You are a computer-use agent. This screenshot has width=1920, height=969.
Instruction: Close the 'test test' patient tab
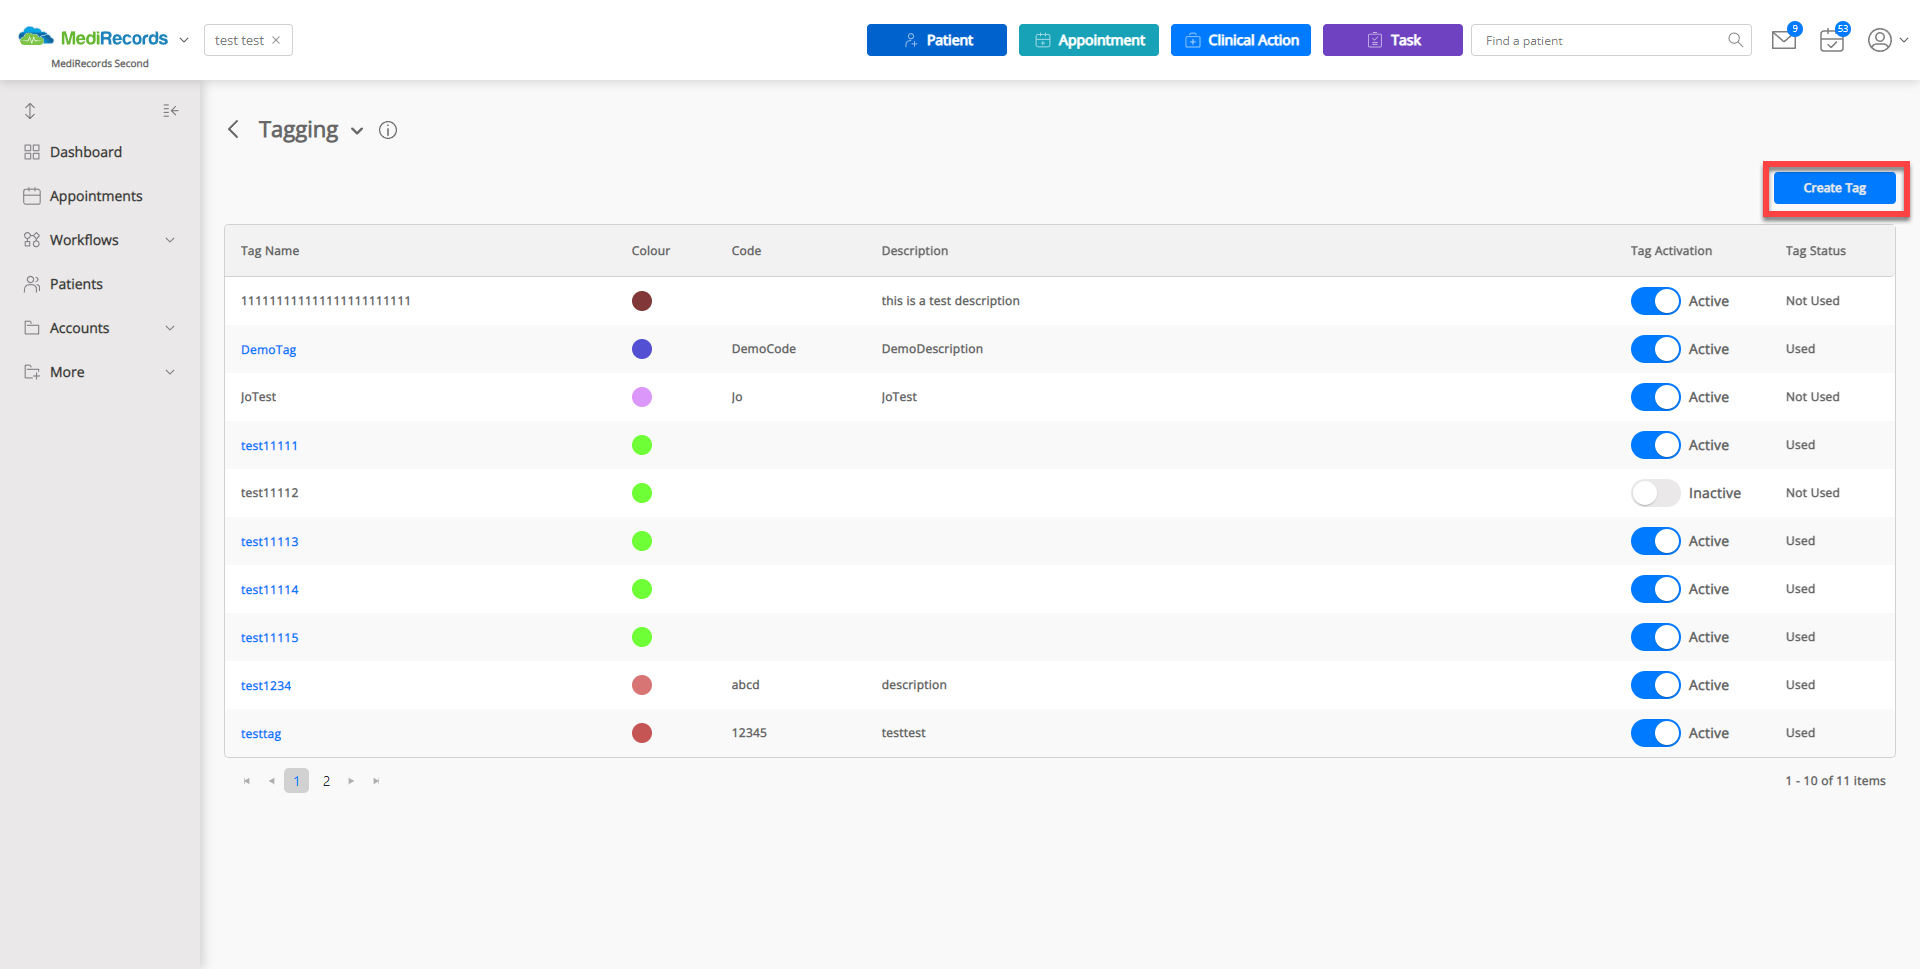point(276,40)
